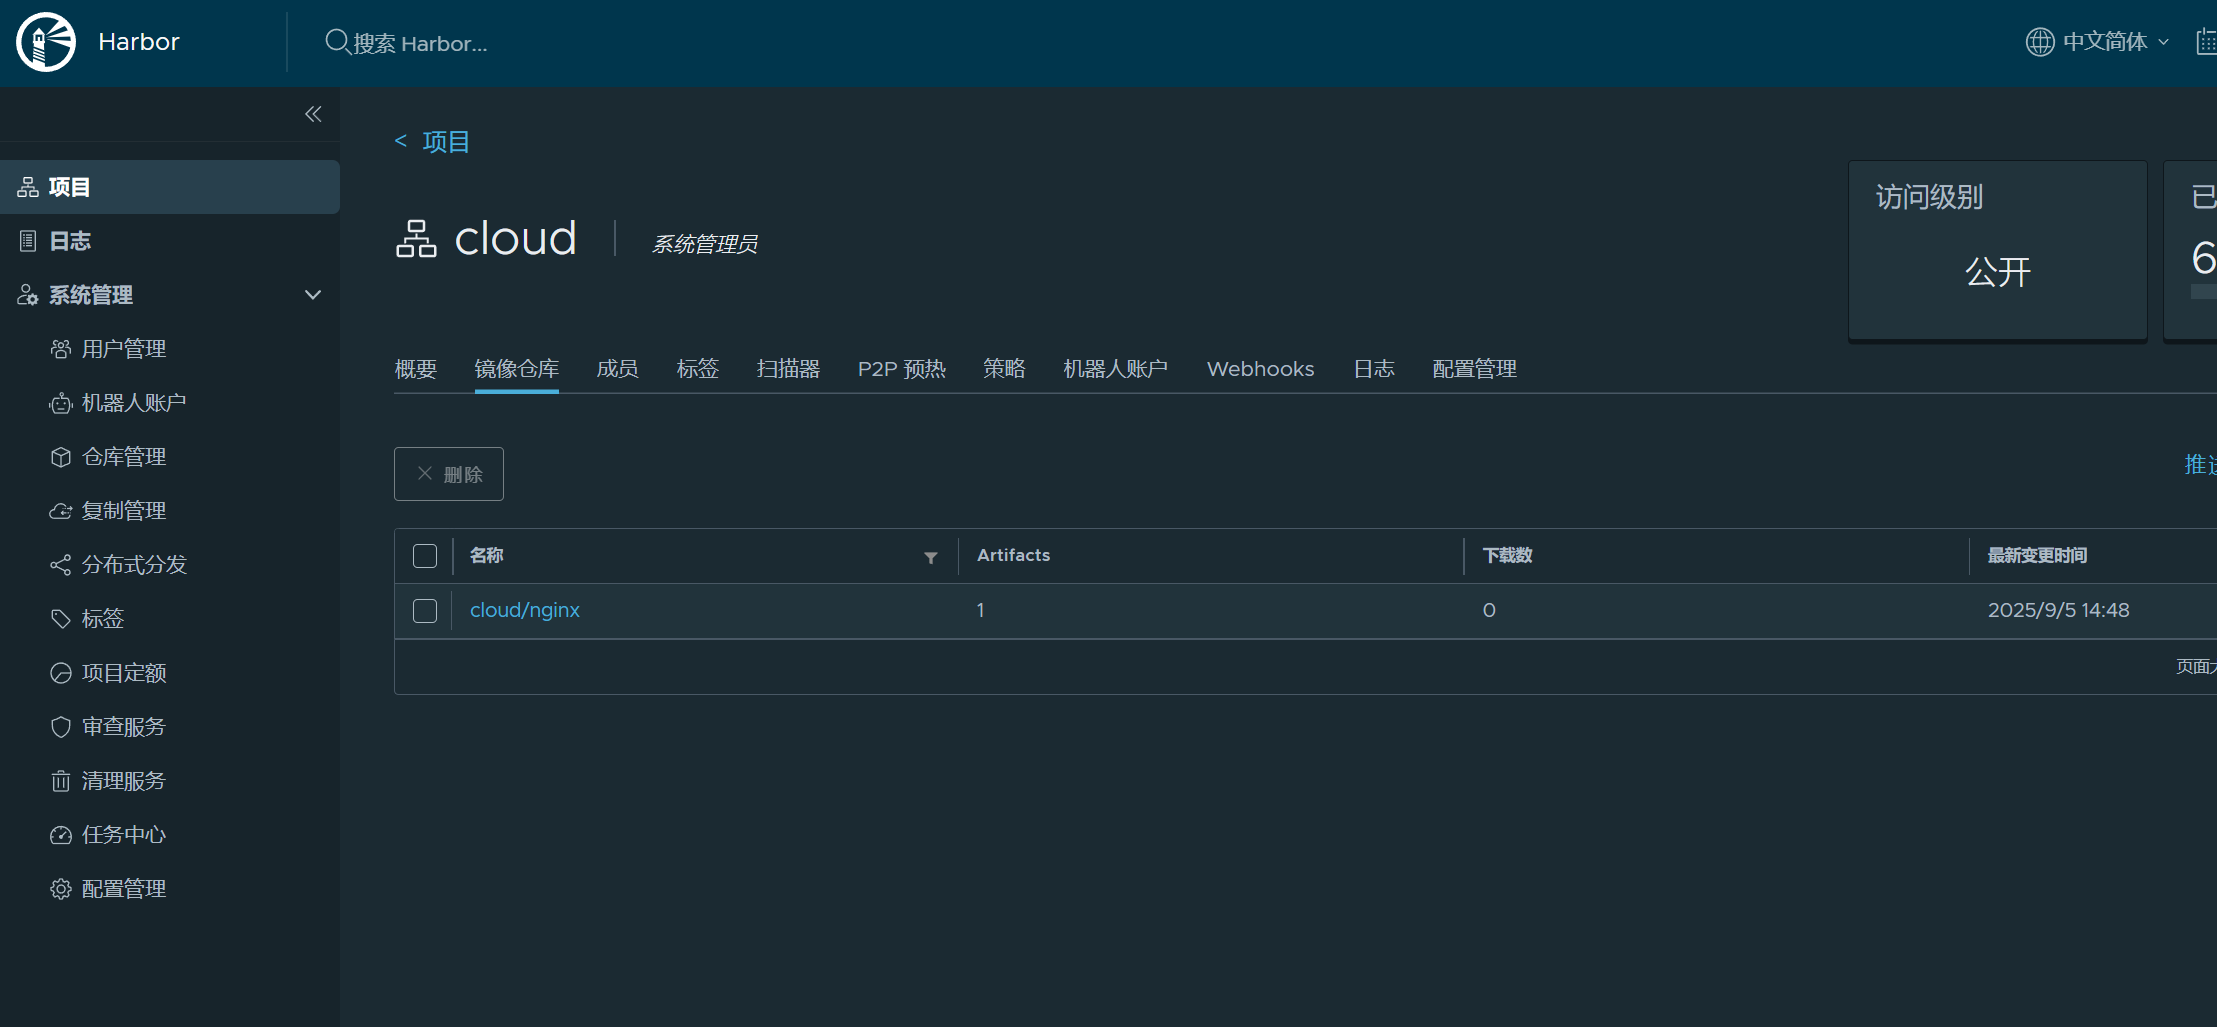Image resolution: width=2217 pixels, height=1027 pixels.
Task: Select 项目定额 in the sidebar
Action: (x=124, y=673)
